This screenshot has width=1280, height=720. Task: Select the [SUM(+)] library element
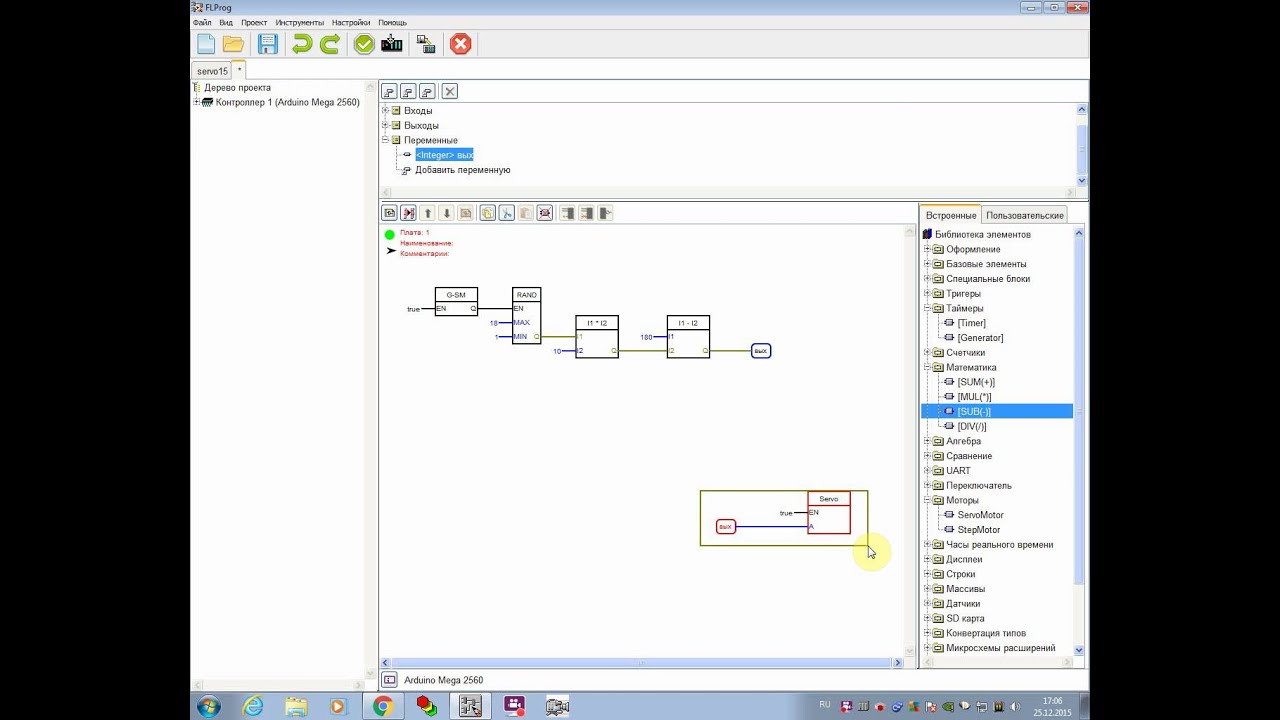[x=976, y=382]
